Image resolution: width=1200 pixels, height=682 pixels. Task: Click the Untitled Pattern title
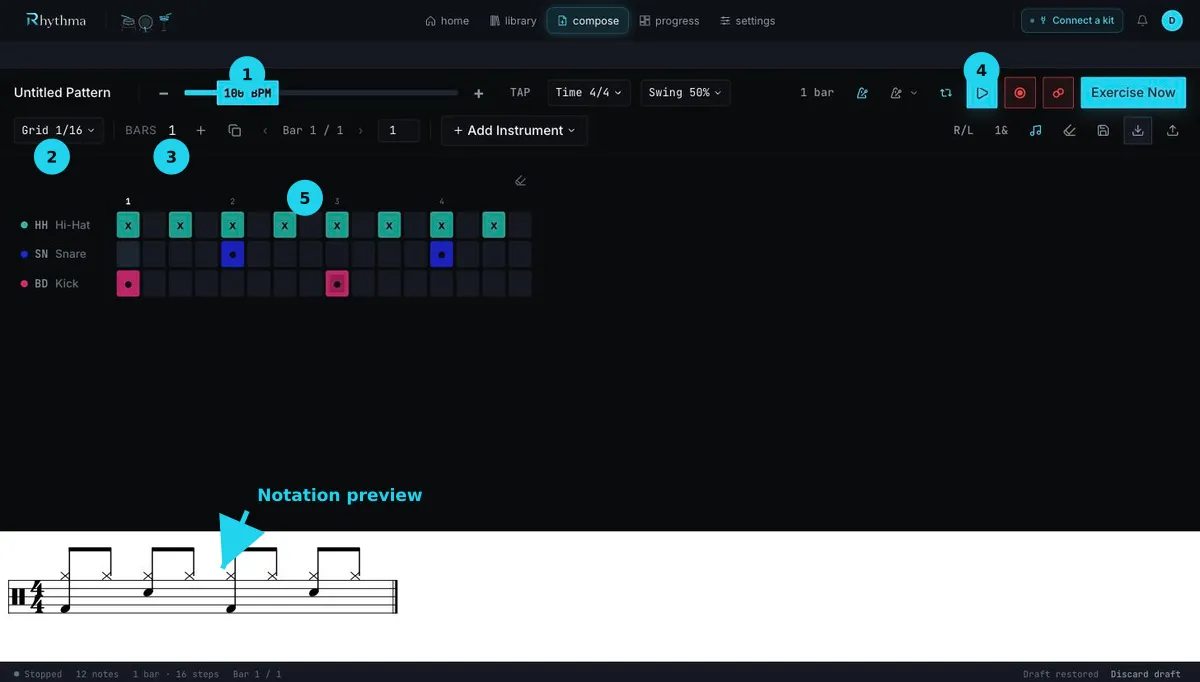(62, 93)
